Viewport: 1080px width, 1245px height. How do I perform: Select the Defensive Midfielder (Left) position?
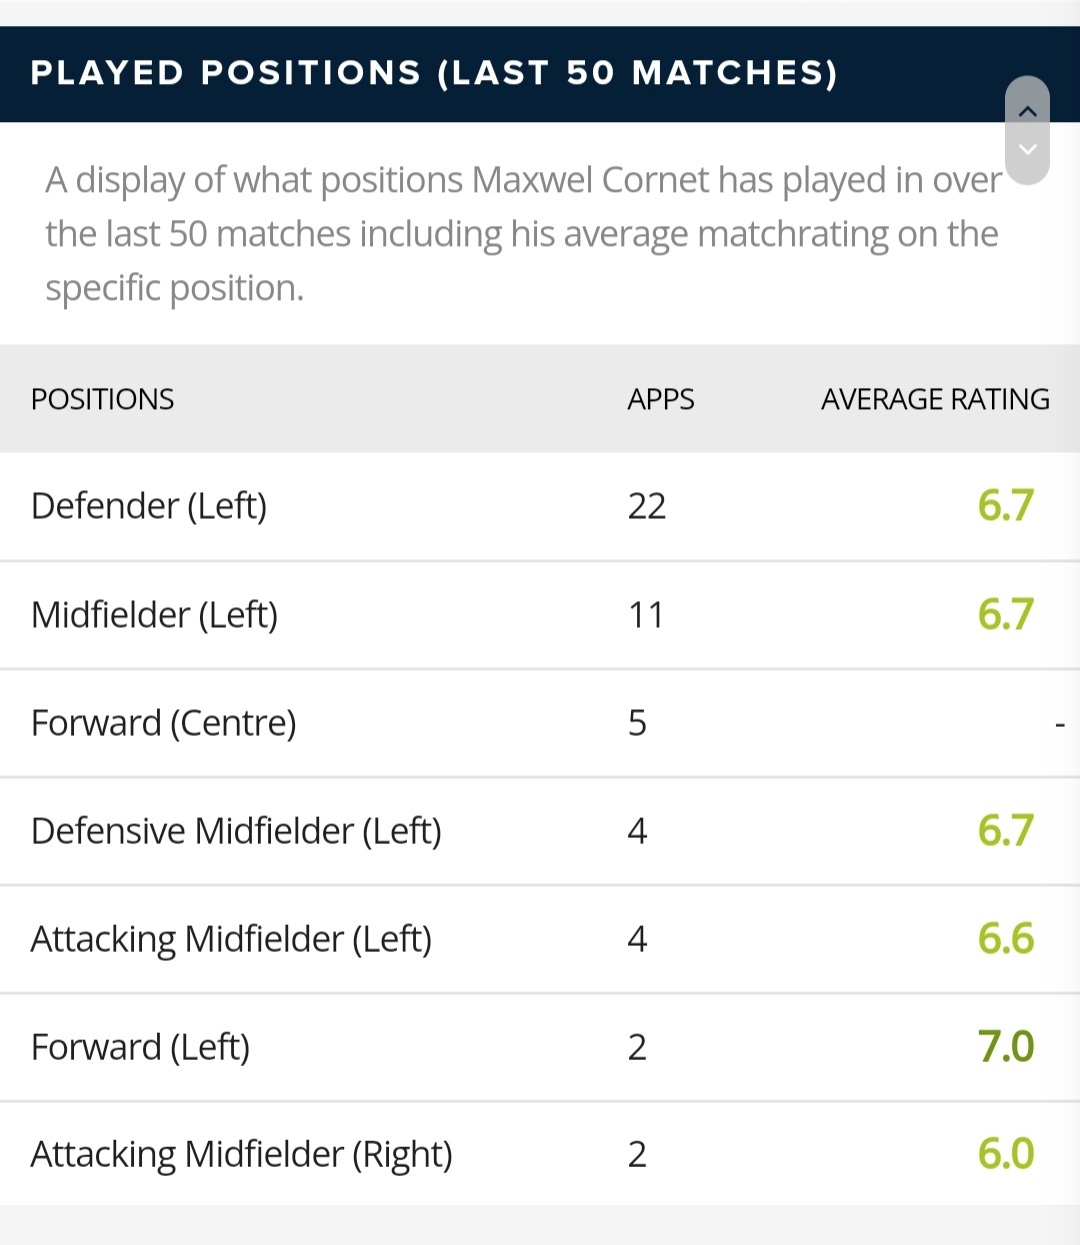236,831
